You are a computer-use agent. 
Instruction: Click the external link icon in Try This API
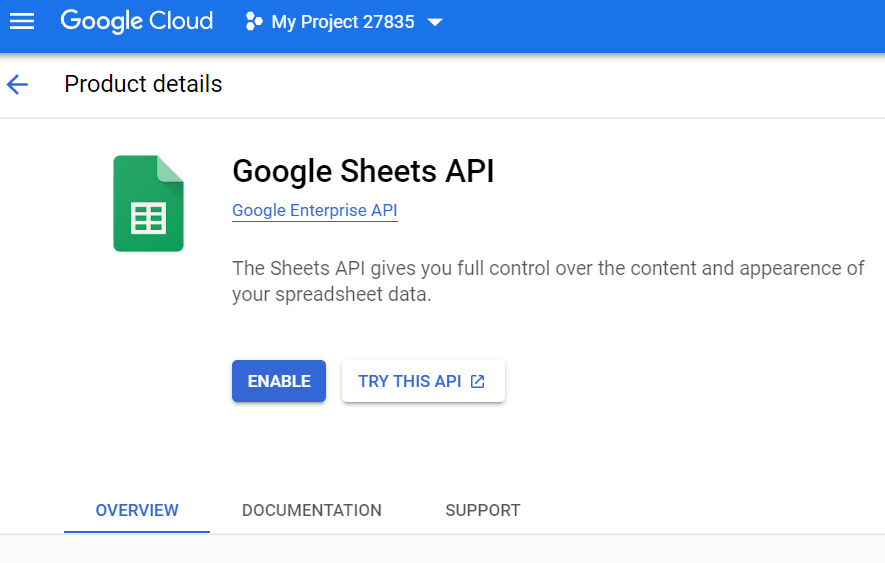(478, 381)
